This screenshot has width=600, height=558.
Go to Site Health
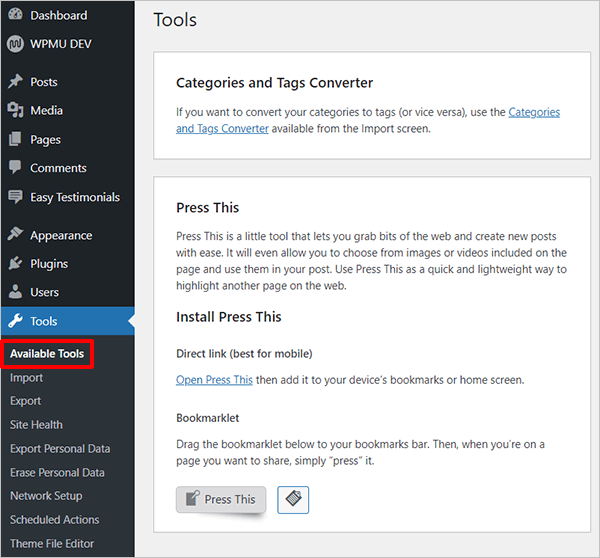(36, 425)
